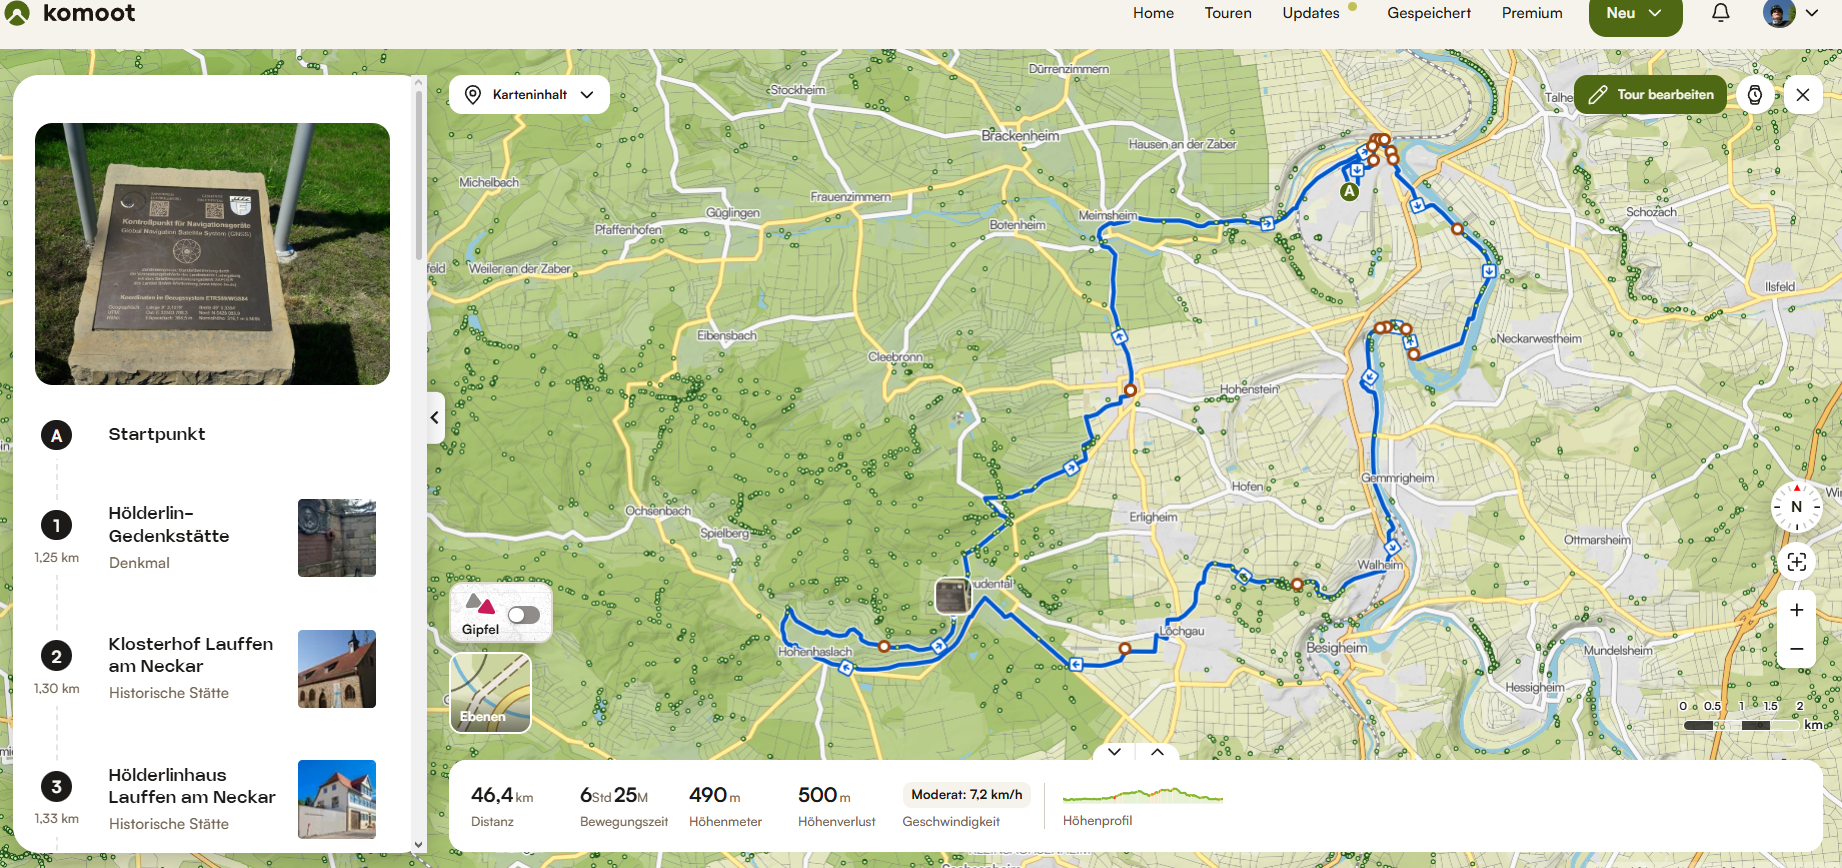Go to the Touren menu item
Image resolution: width=1842 pixels, height=868 pixels.
click(x=1228, y=13)
